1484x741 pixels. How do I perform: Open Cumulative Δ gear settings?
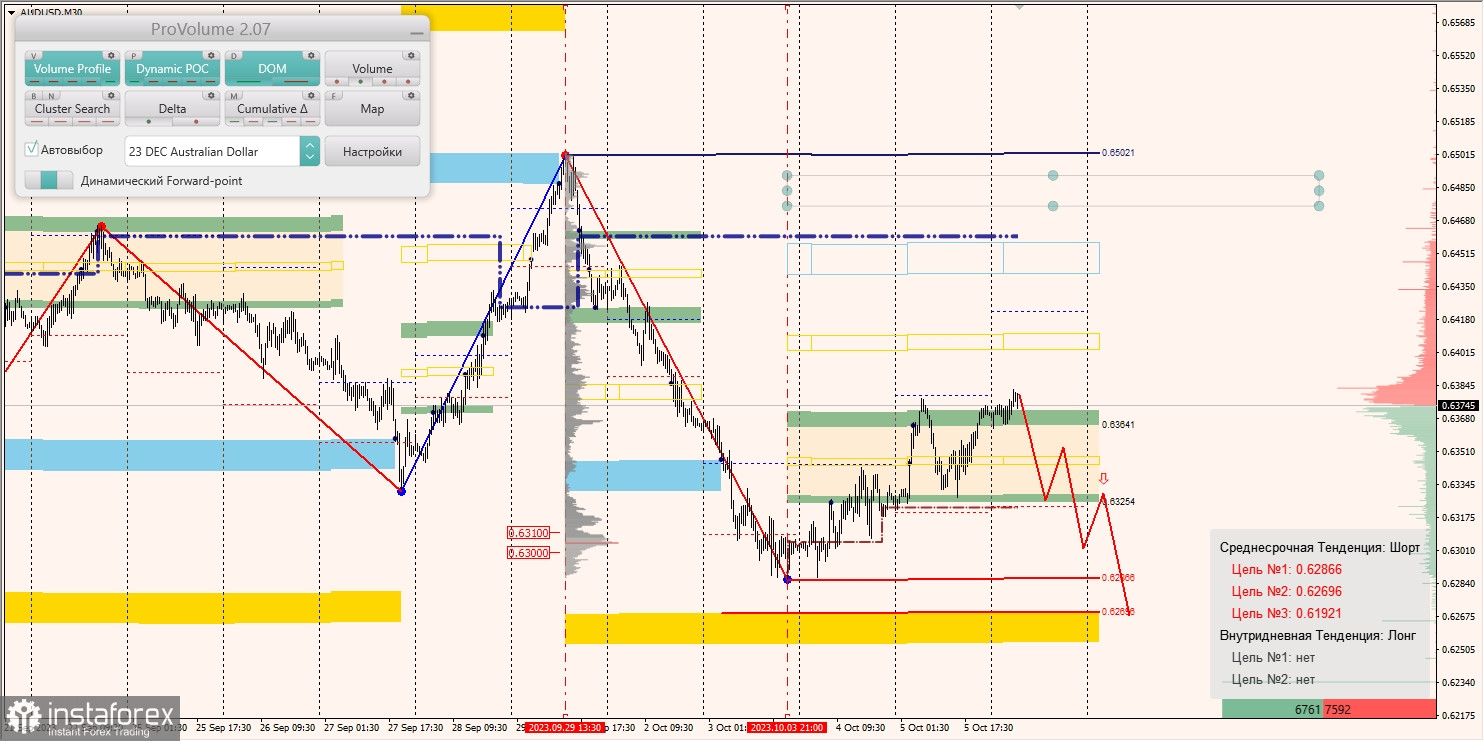311,95
